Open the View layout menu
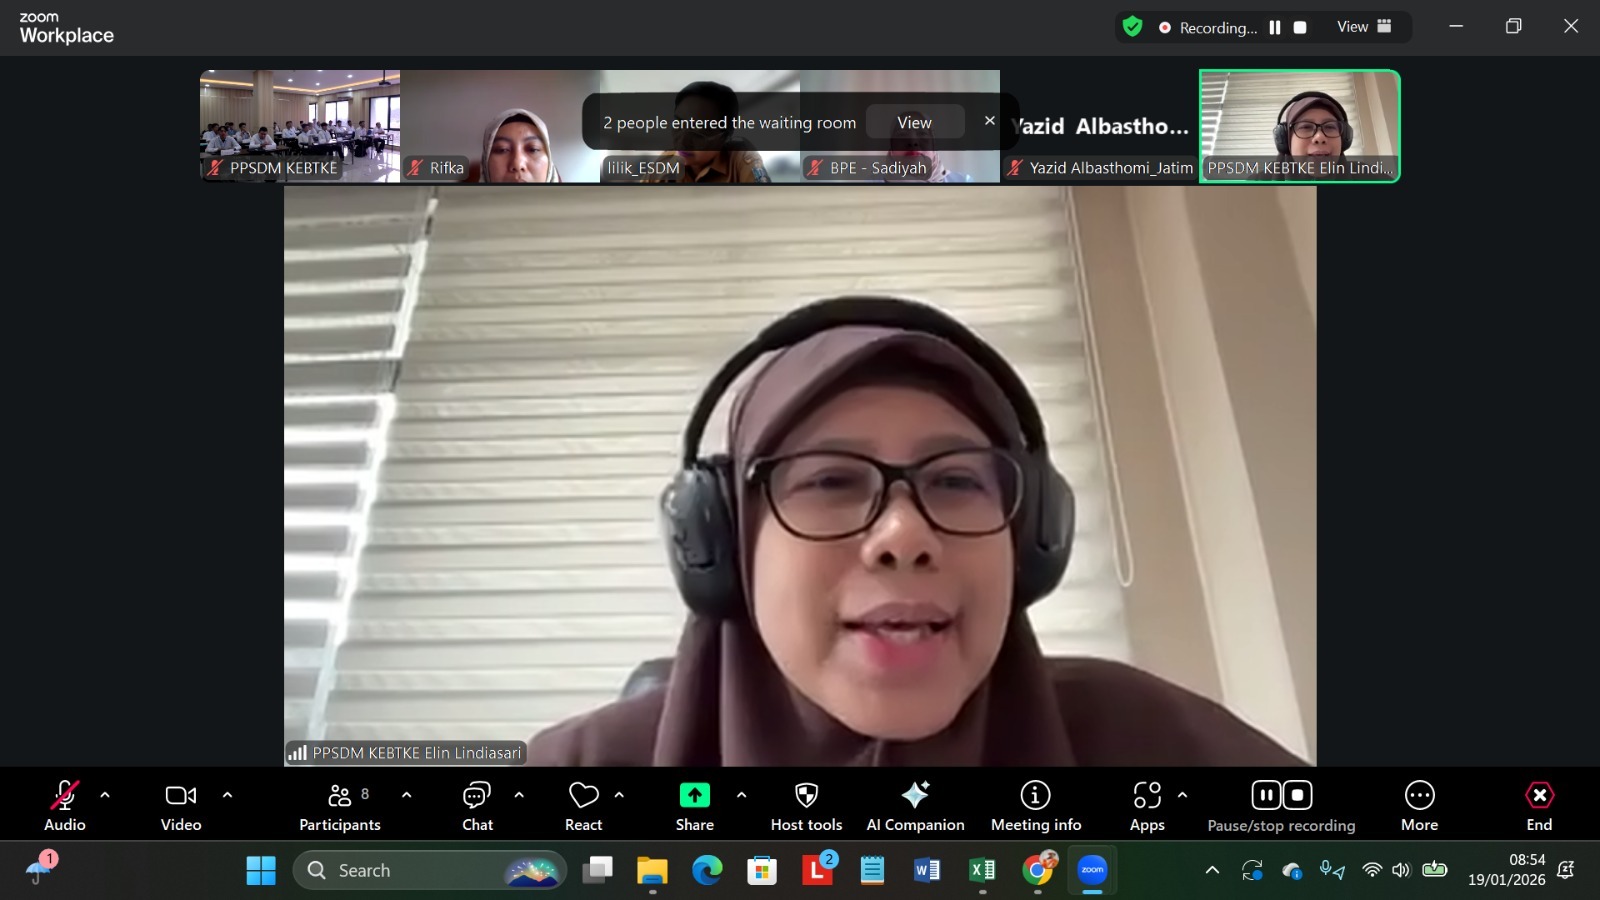The height and width of the screenshot is (900, 1600). point(1364,27)
